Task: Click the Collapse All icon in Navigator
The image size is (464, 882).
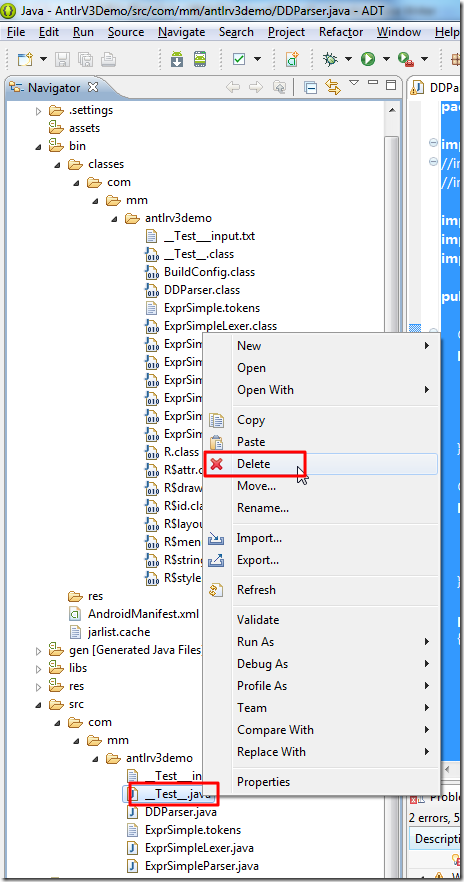Action: pos(310,88)
